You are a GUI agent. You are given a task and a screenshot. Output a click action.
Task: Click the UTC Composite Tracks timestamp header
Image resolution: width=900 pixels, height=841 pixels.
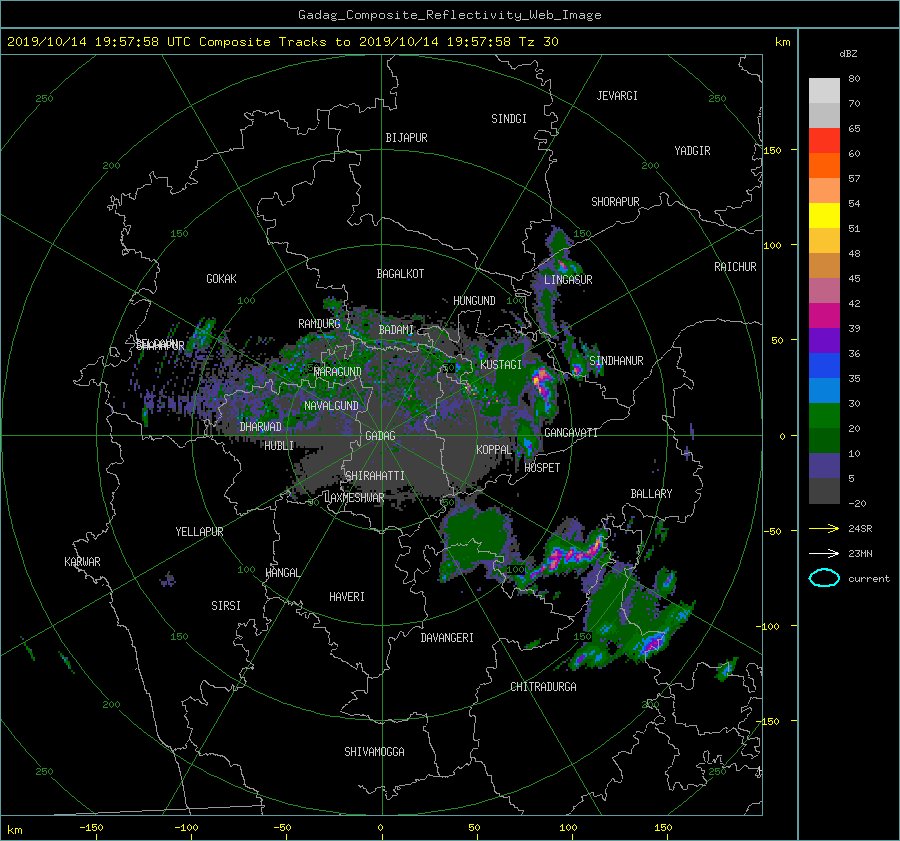282,42
